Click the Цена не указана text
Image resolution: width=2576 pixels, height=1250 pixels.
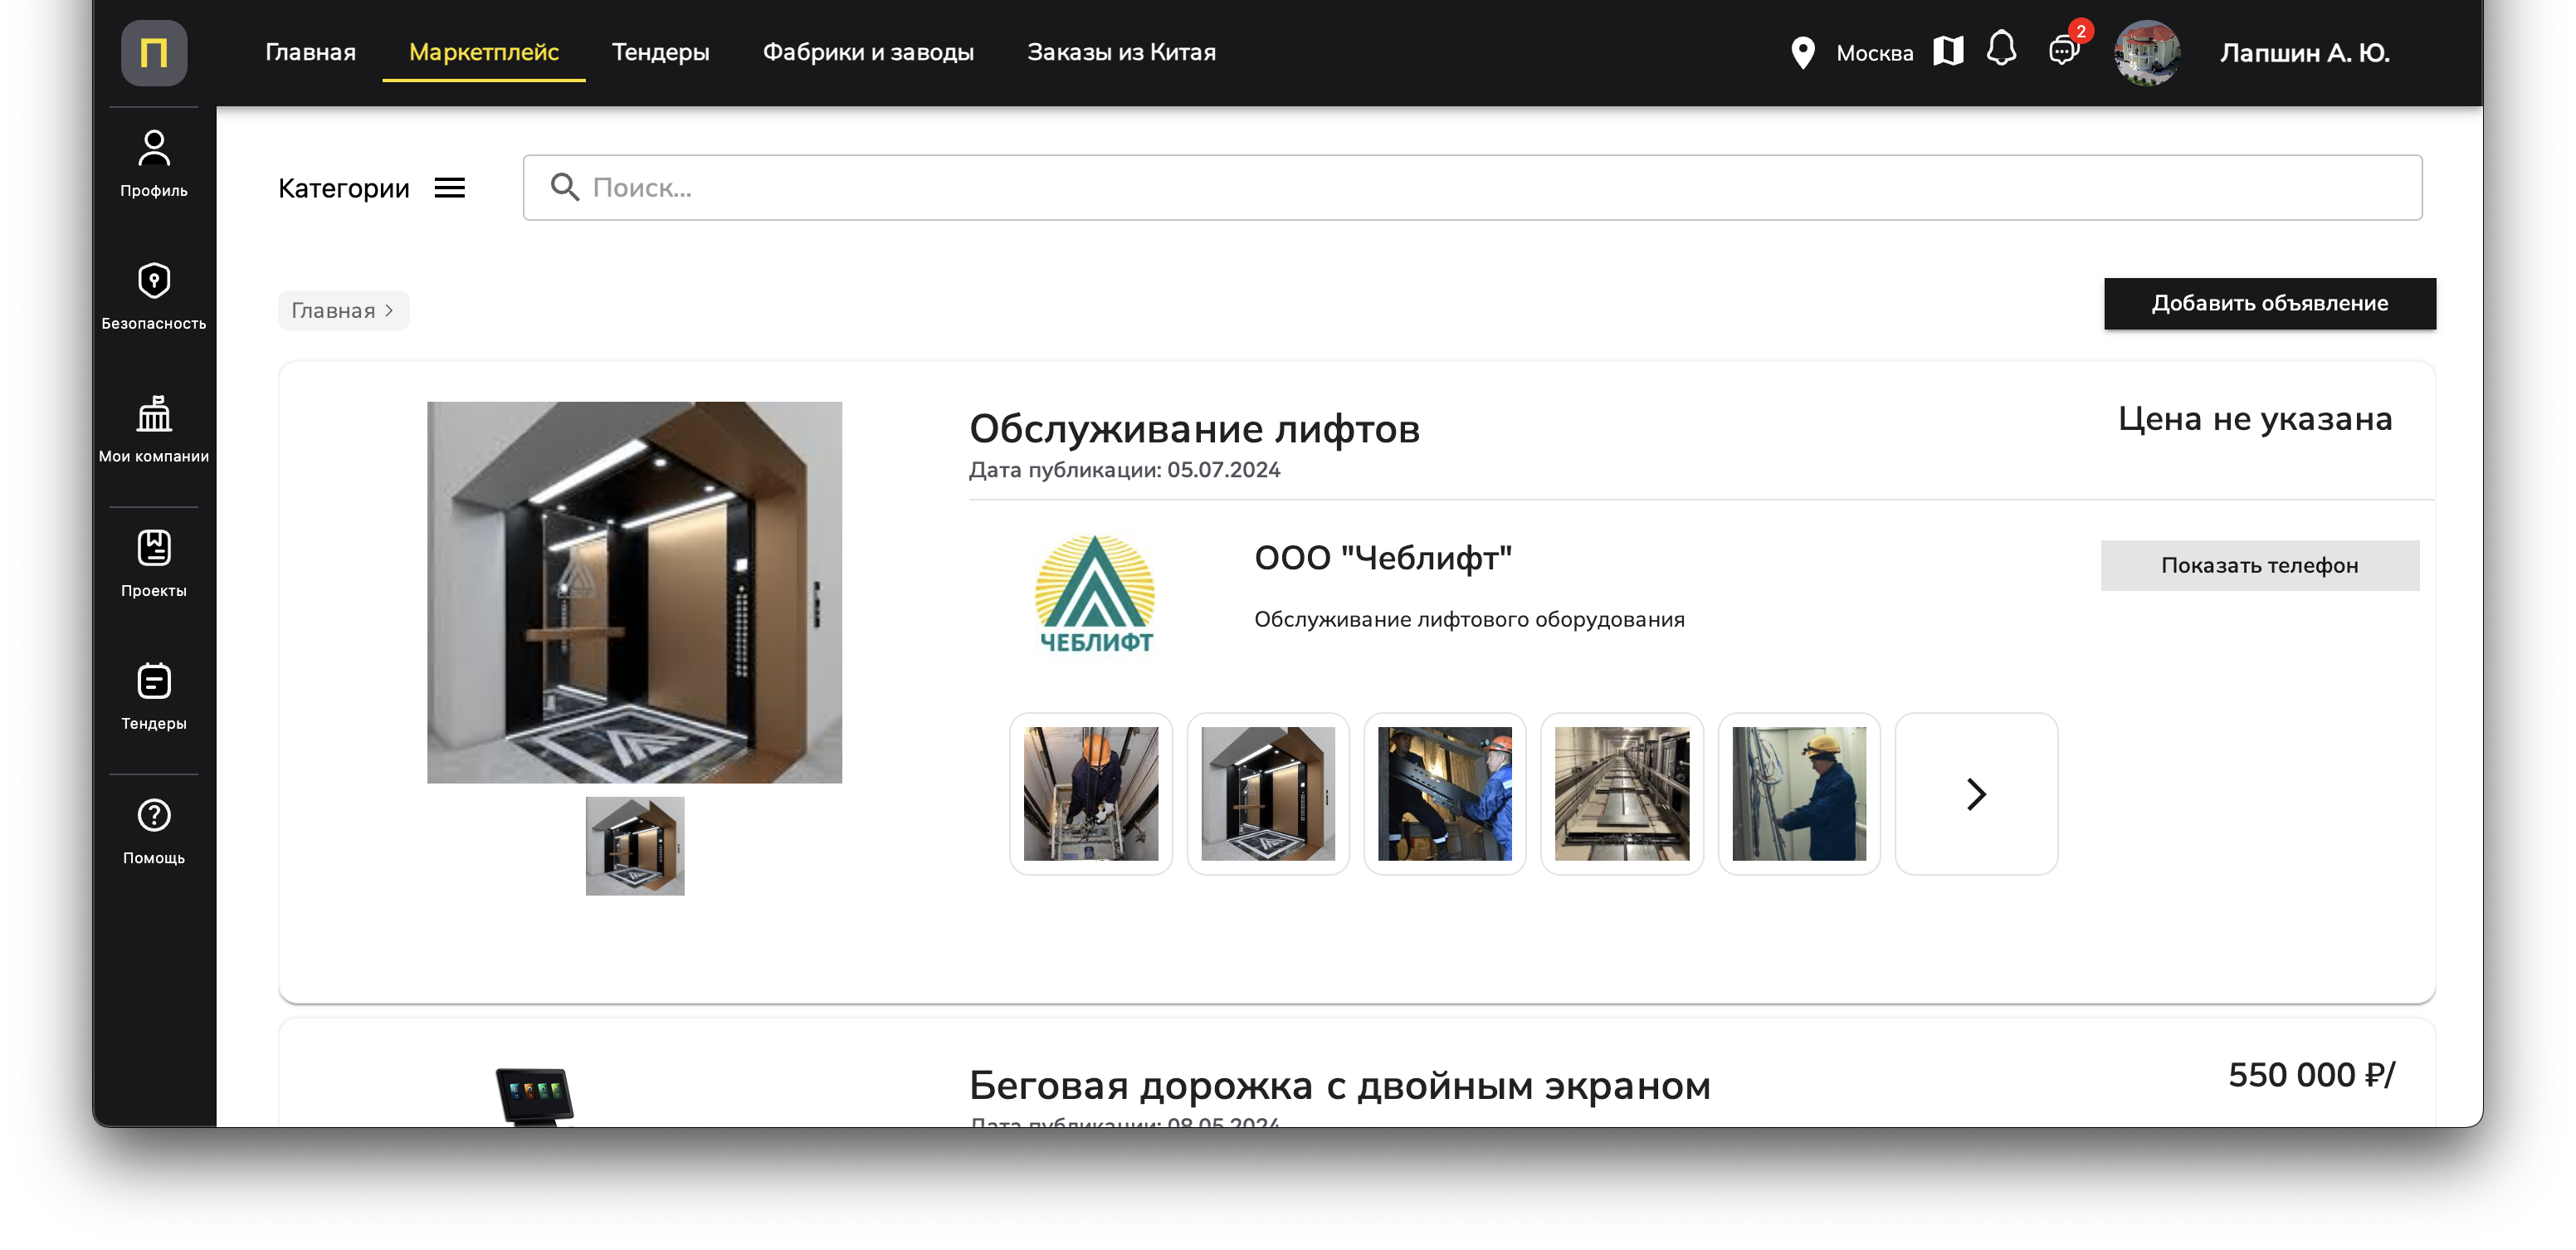click(x=2255, y=418)
